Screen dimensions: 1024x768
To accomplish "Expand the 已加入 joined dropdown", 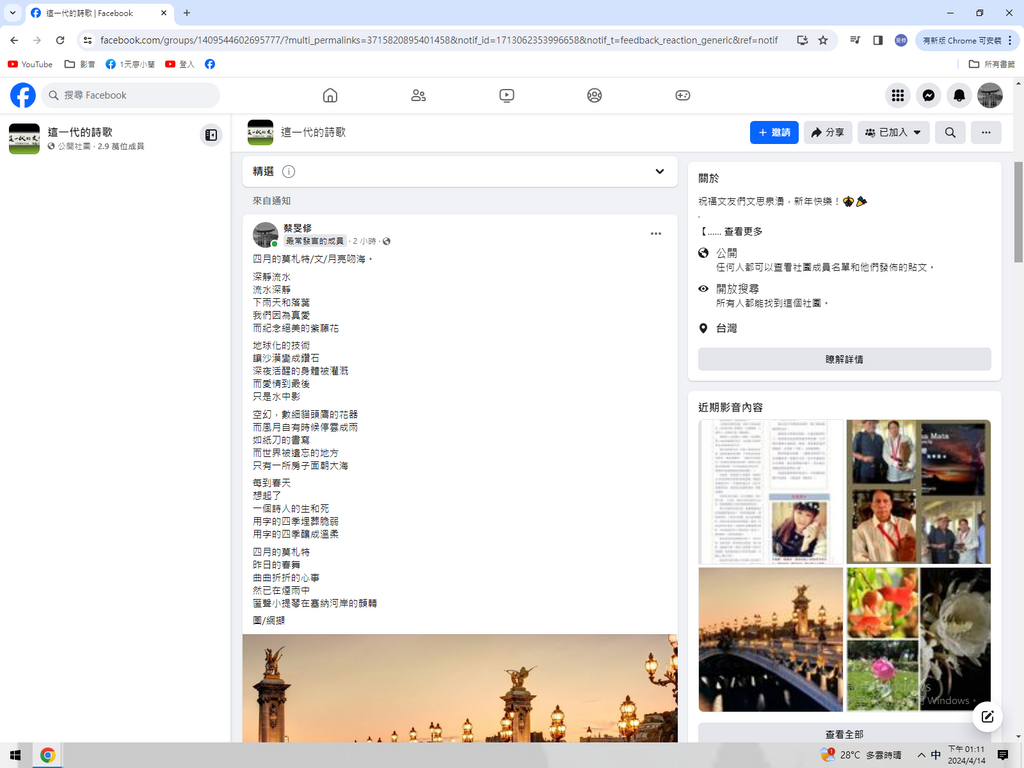I will (x=894, y=132).
